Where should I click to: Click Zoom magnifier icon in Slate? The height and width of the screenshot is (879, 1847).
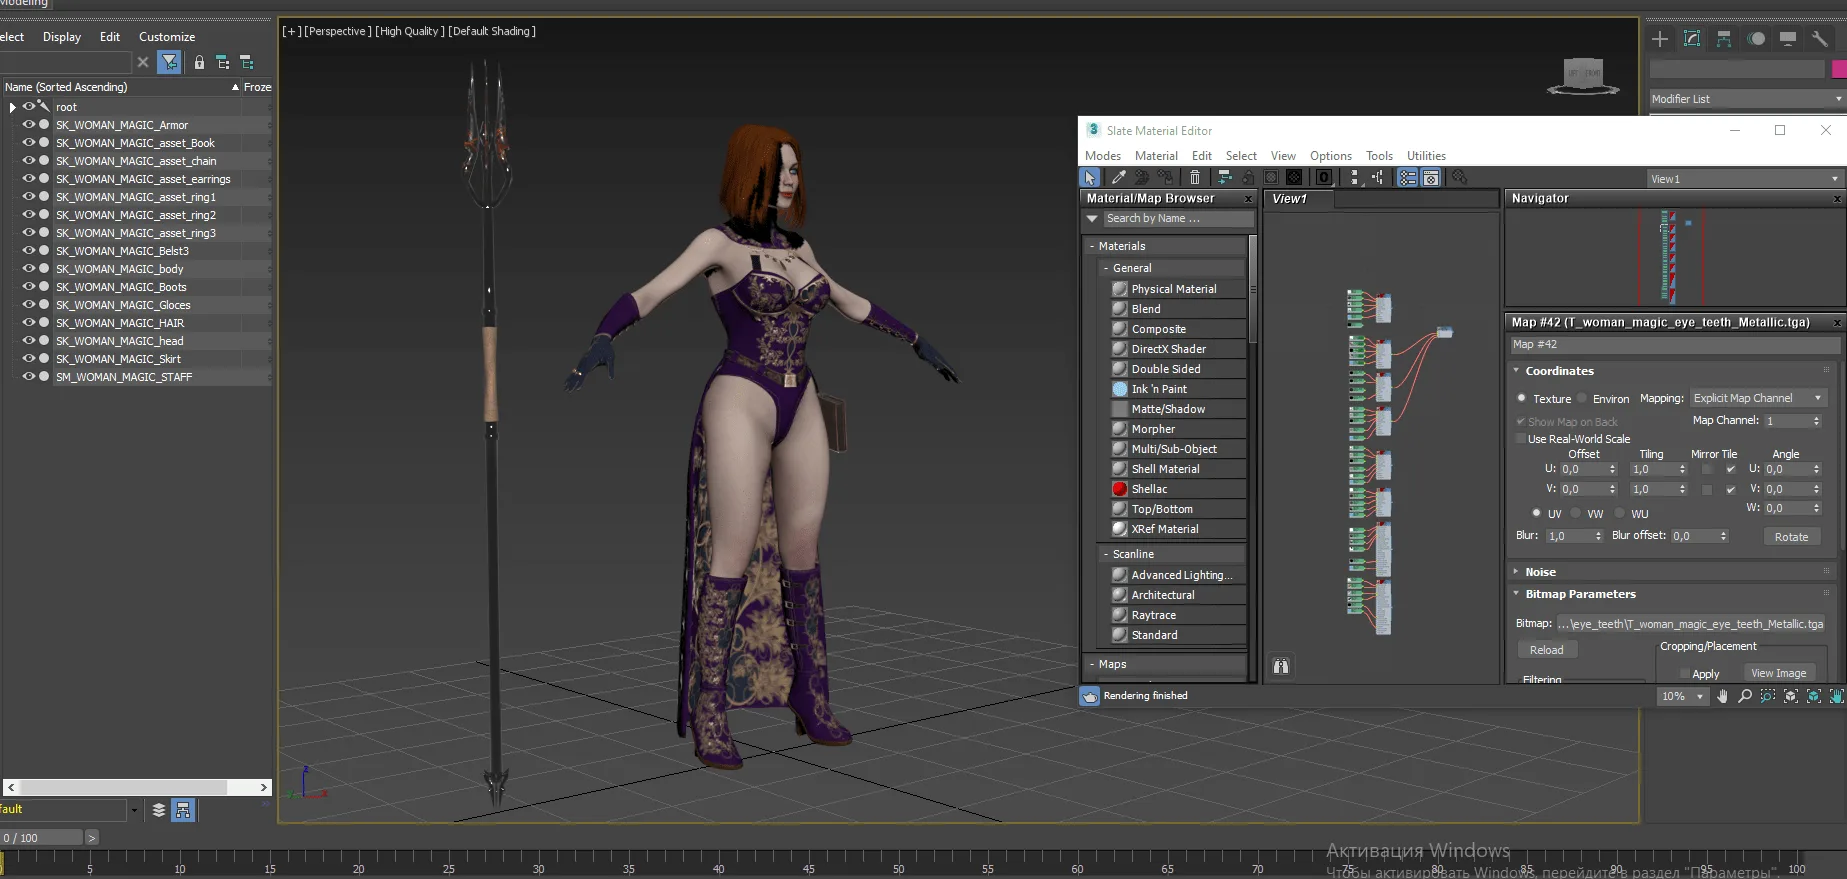click(x=1745, y=696)
